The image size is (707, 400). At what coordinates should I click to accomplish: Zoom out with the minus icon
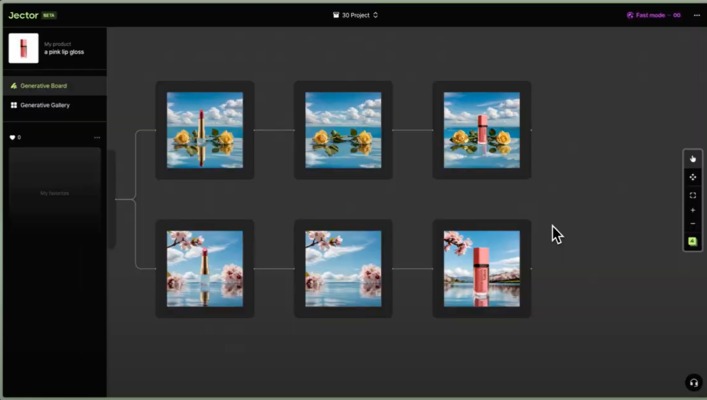[x=692, y=225]
